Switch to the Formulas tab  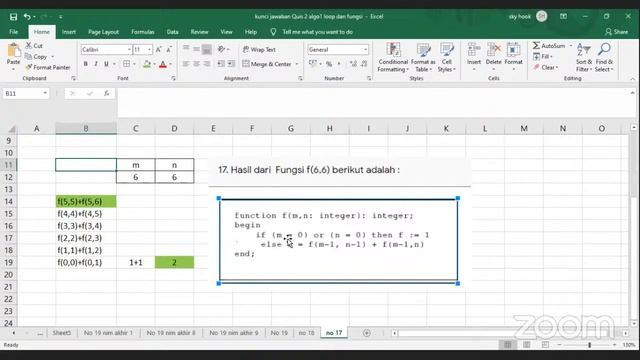[x=142, y=32]
